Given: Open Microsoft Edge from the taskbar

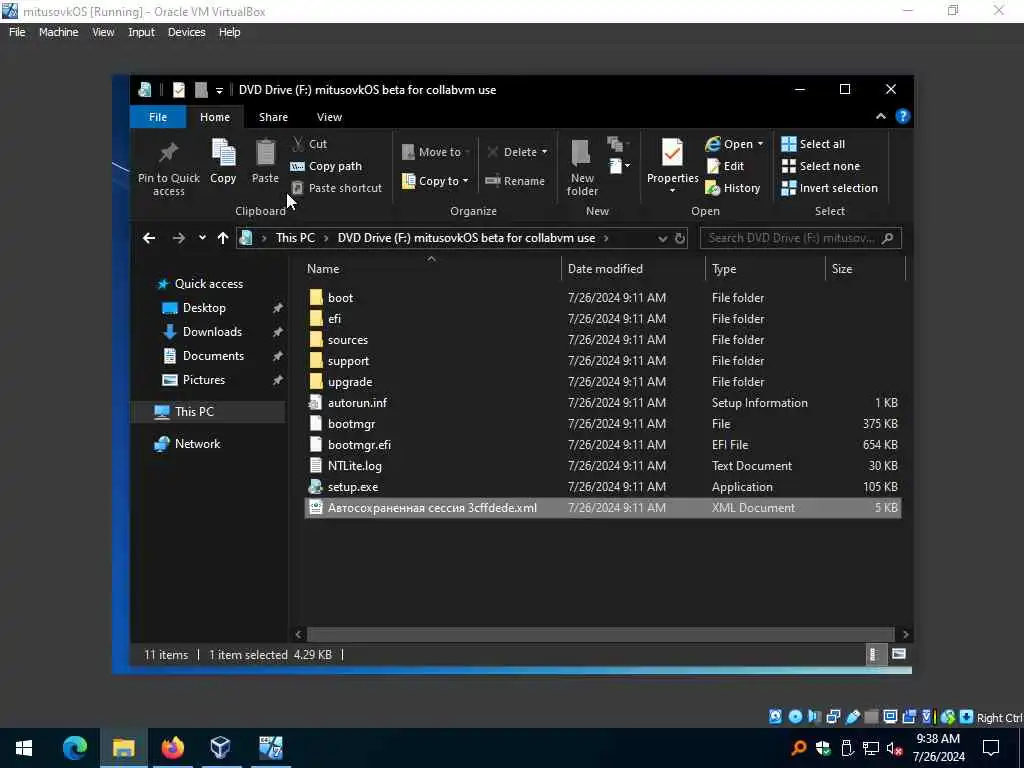Looking at the screenshot, I should [x=74, y=748].
